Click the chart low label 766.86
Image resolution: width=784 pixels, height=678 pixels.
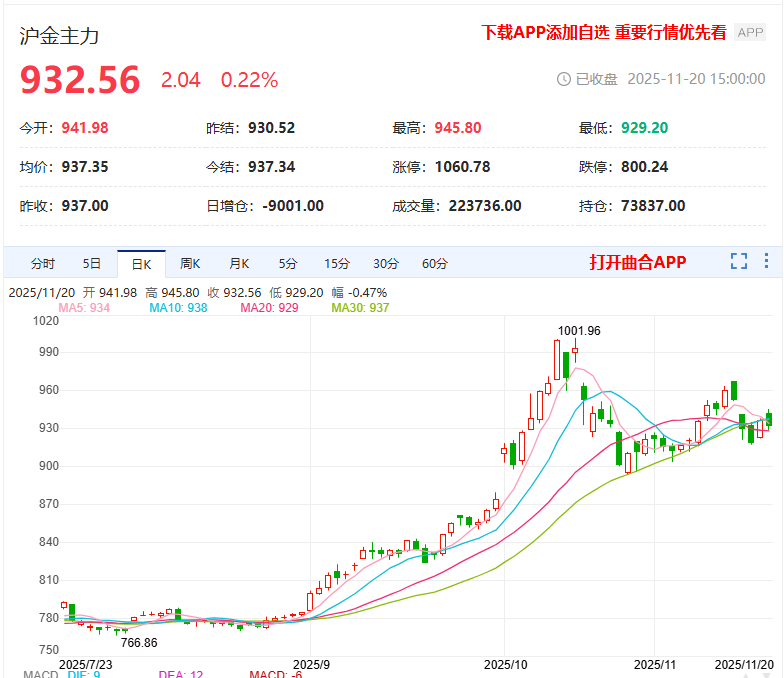[139, 643]
